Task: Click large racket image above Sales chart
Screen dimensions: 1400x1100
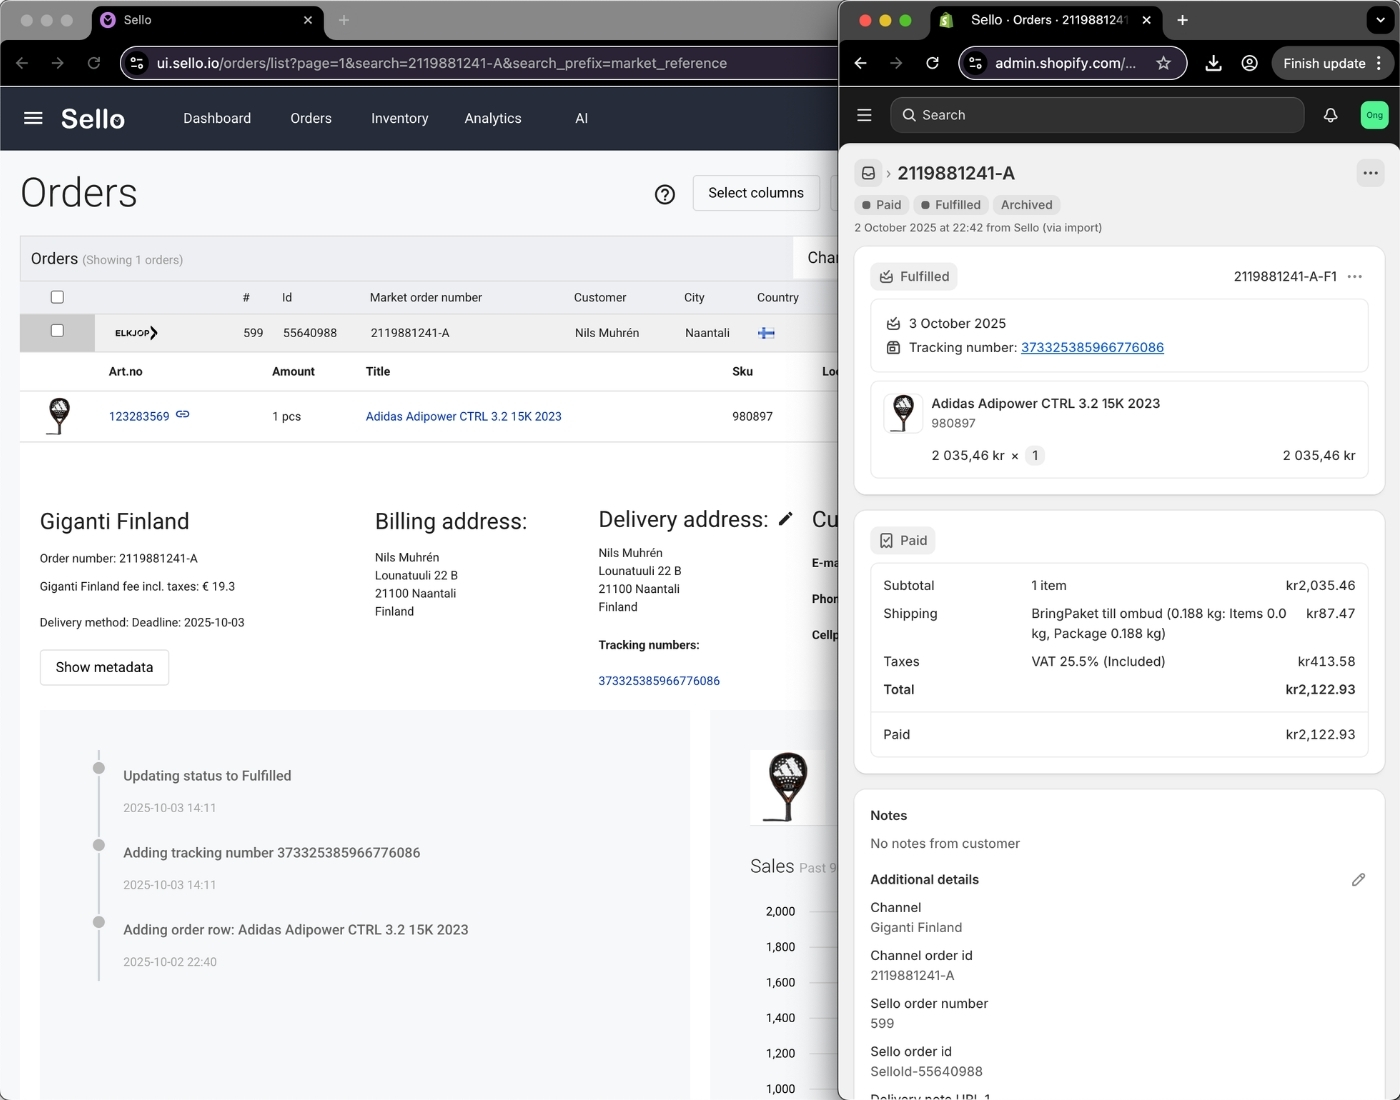Action: [787, 787]
